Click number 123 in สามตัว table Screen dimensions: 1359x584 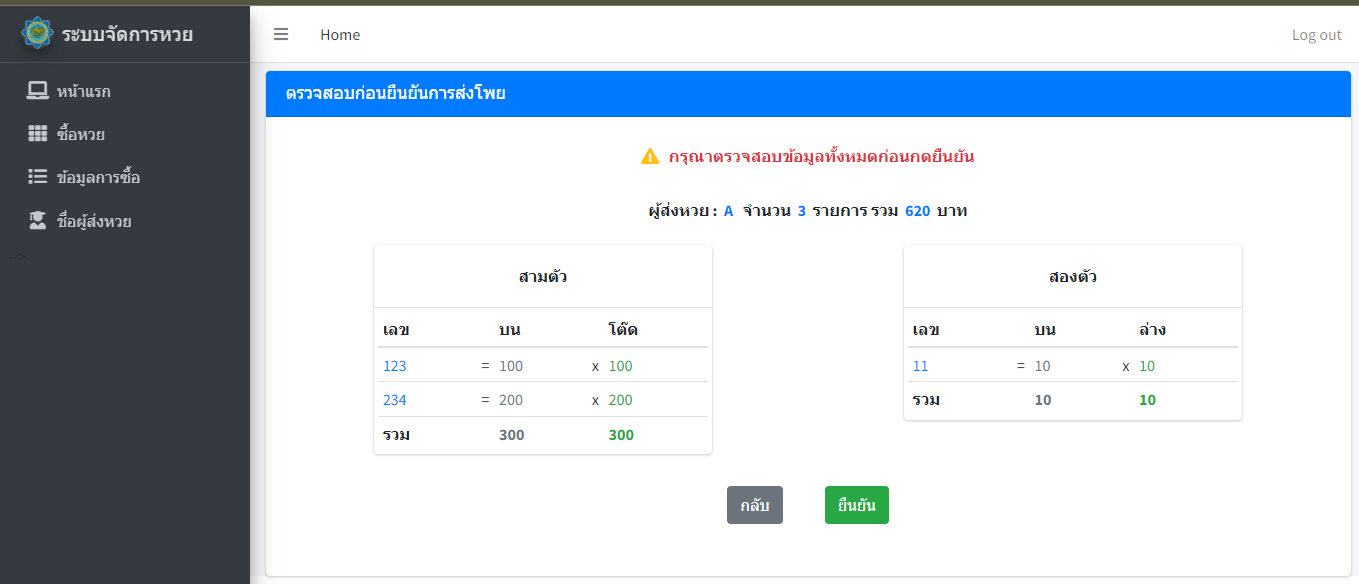click(395, 366)
